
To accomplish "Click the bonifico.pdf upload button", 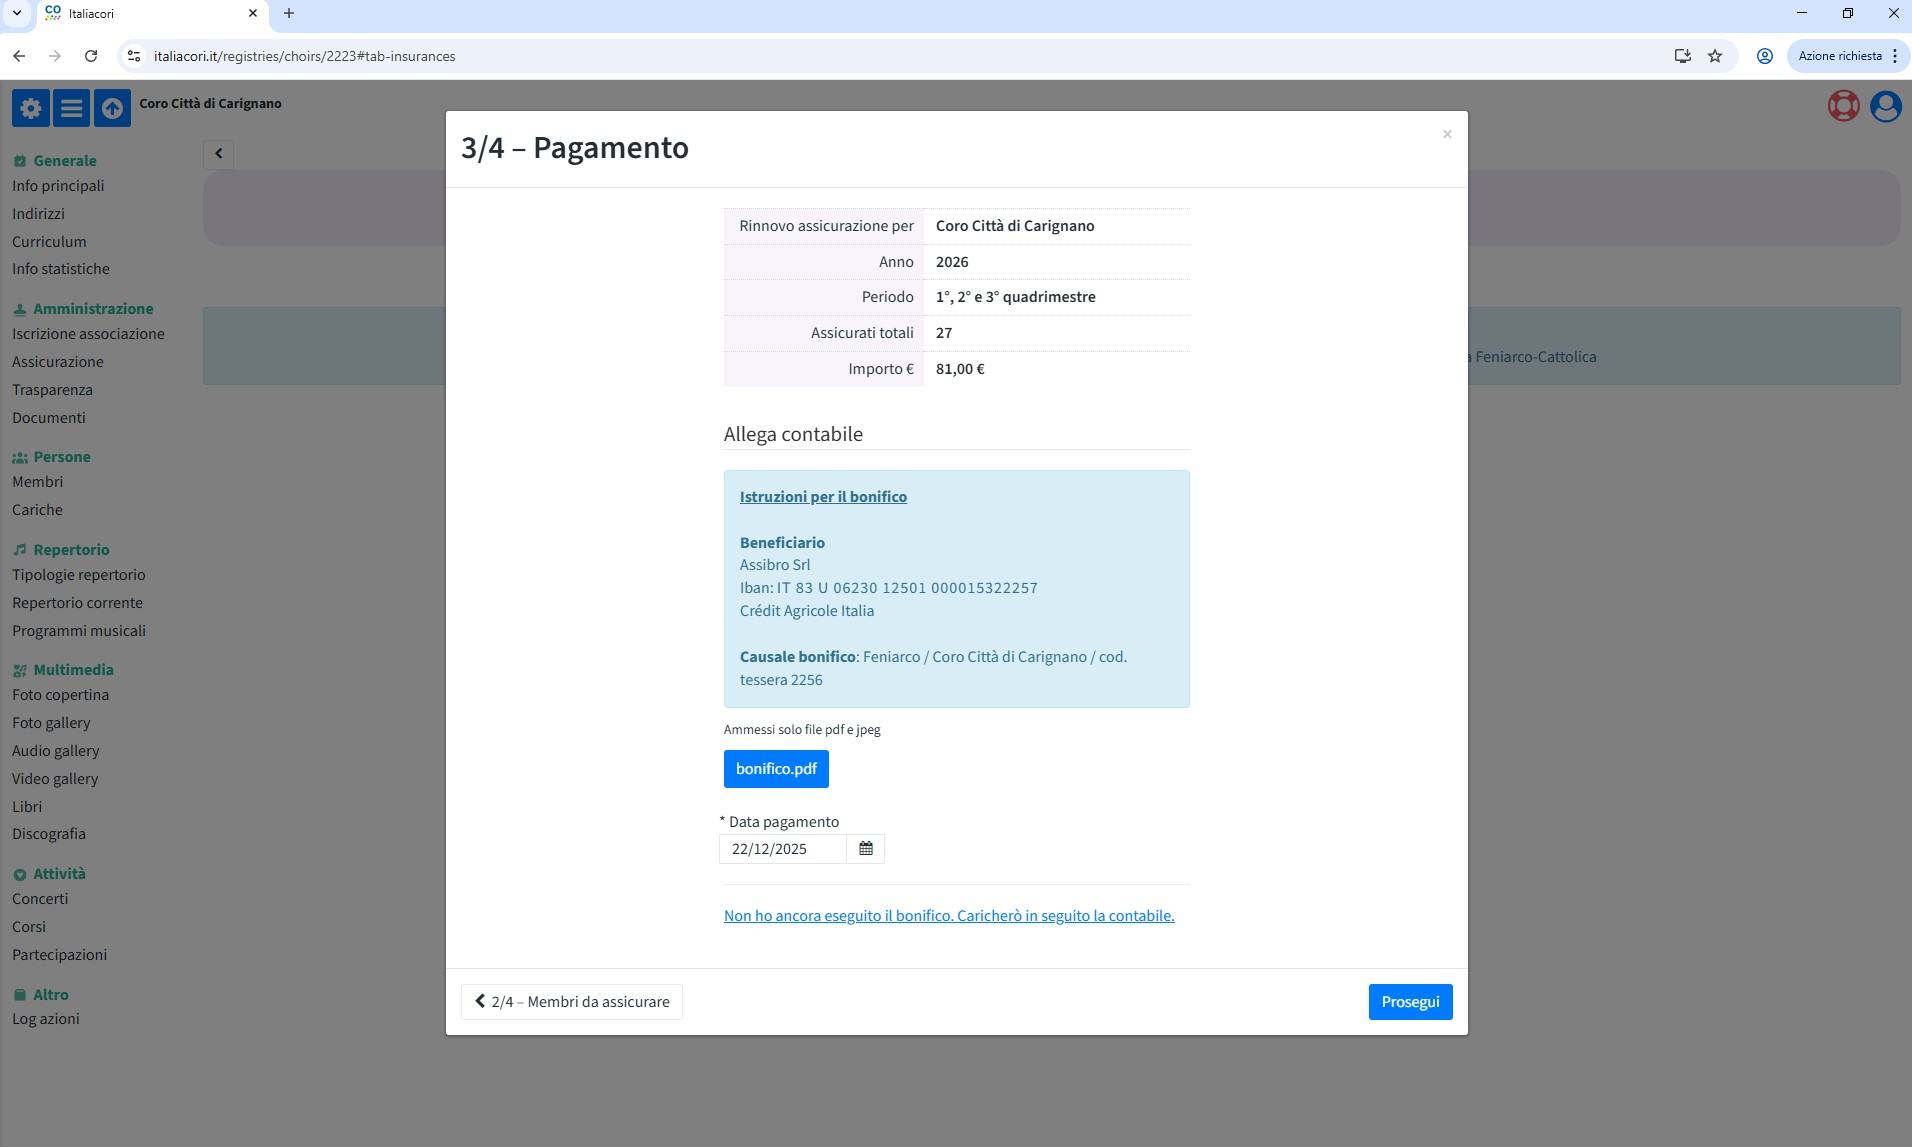I will (x=776, y=769).
